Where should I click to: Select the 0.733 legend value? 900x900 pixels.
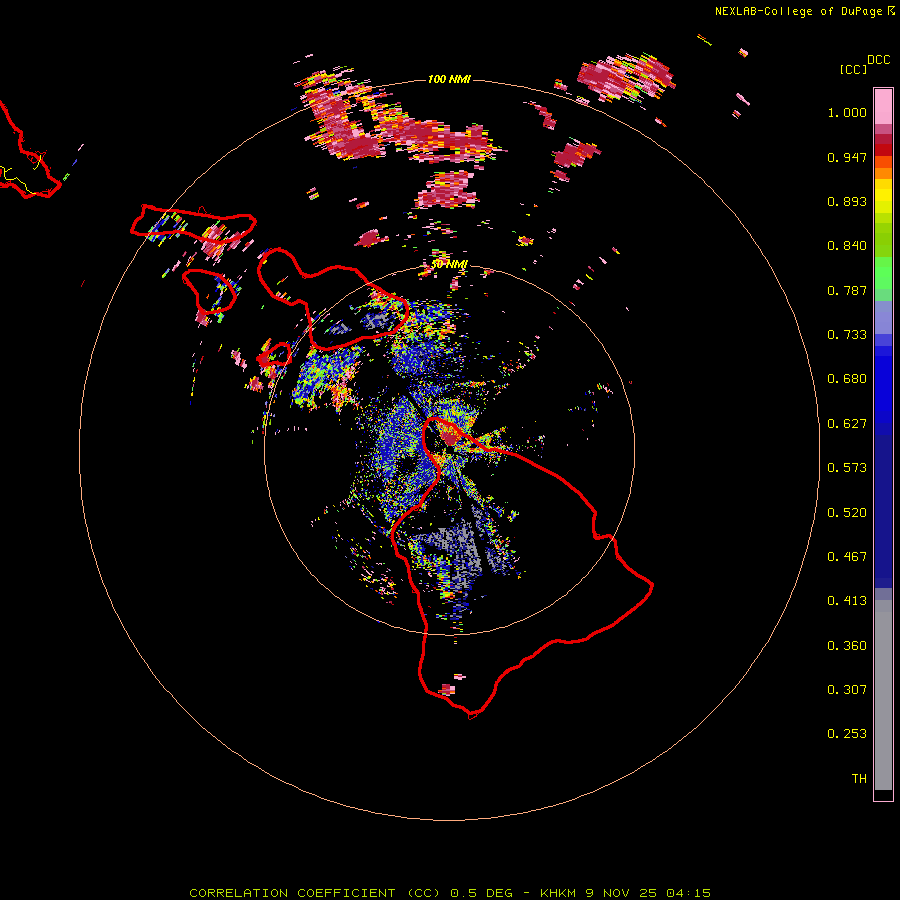[x=847, y=335]
